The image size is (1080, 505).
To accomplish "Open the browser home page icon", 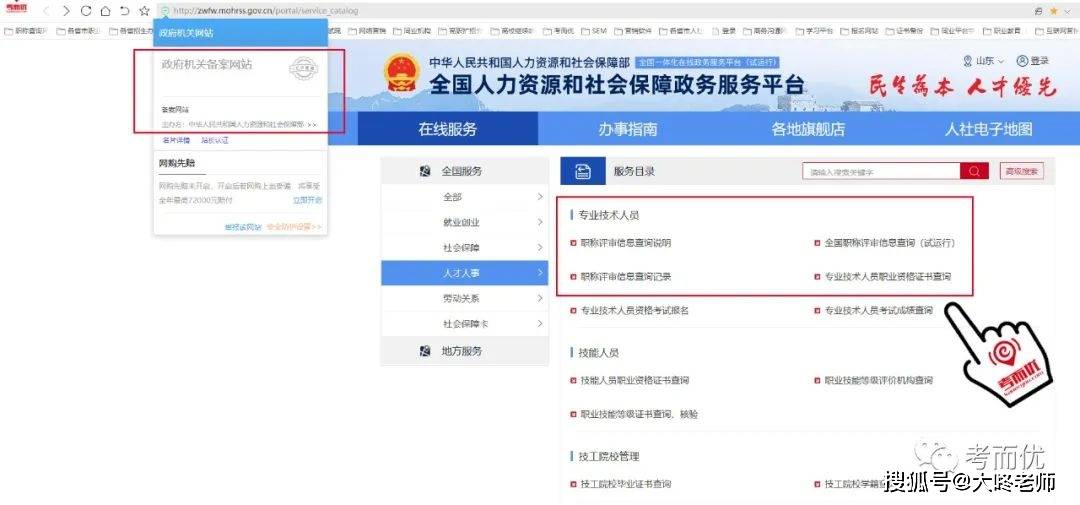I will coord(105,11).
